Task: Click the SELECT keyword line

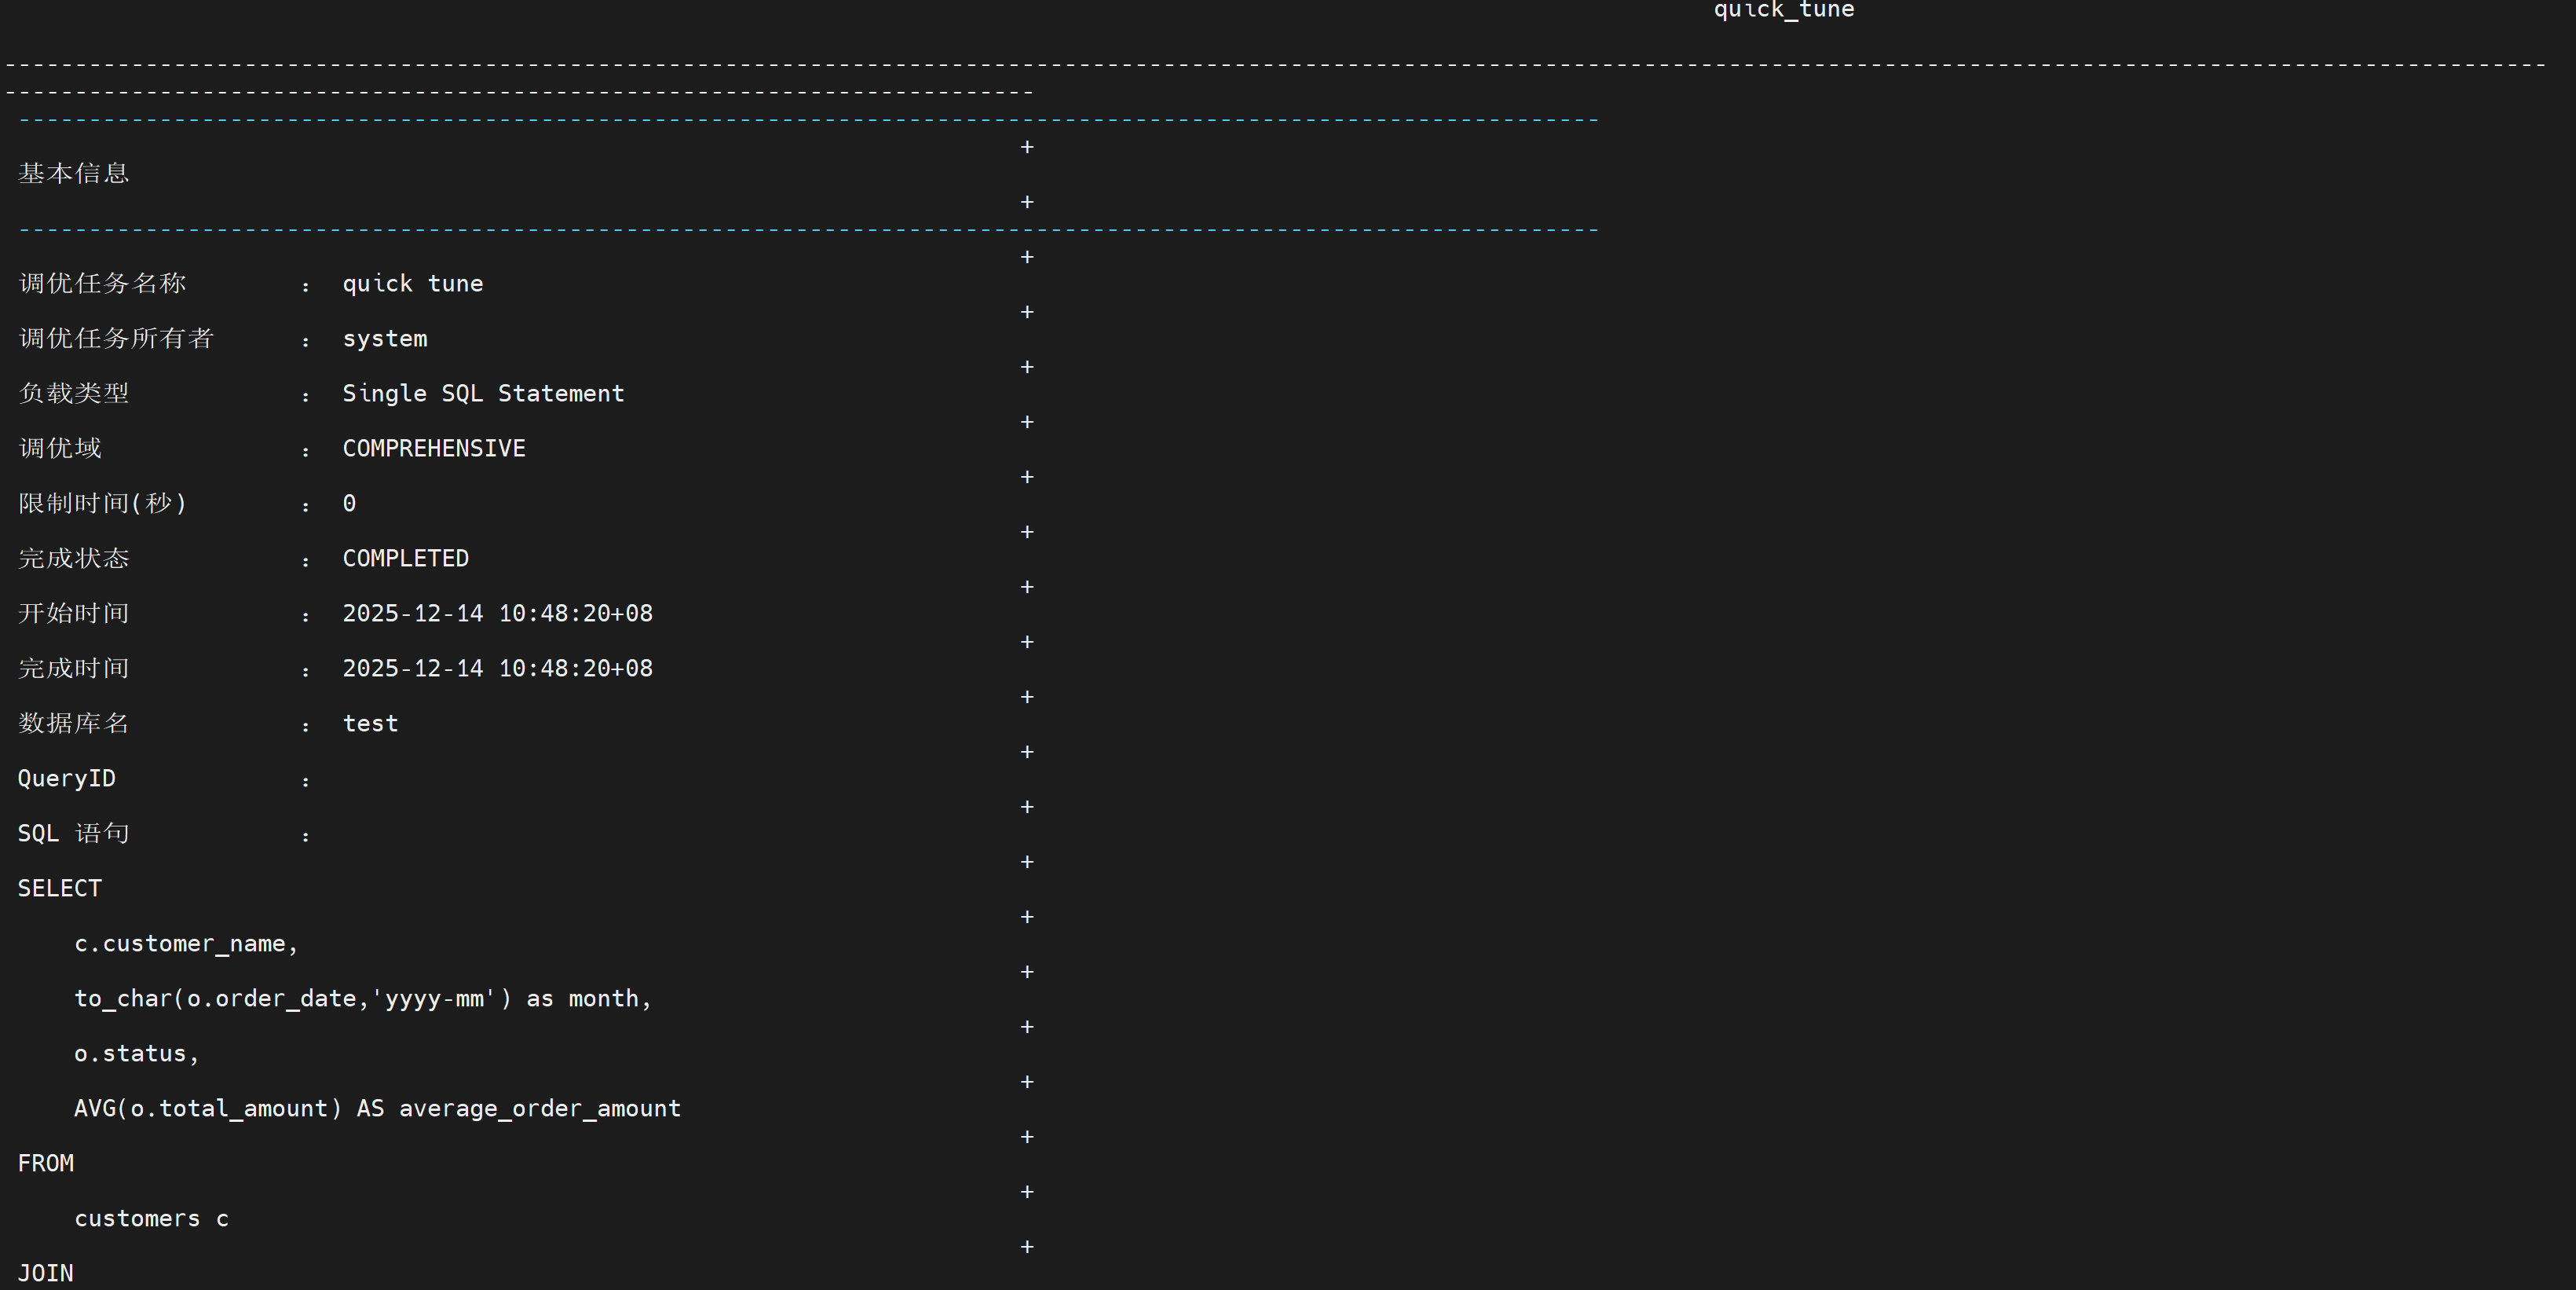Action: [x=59, y=889]
